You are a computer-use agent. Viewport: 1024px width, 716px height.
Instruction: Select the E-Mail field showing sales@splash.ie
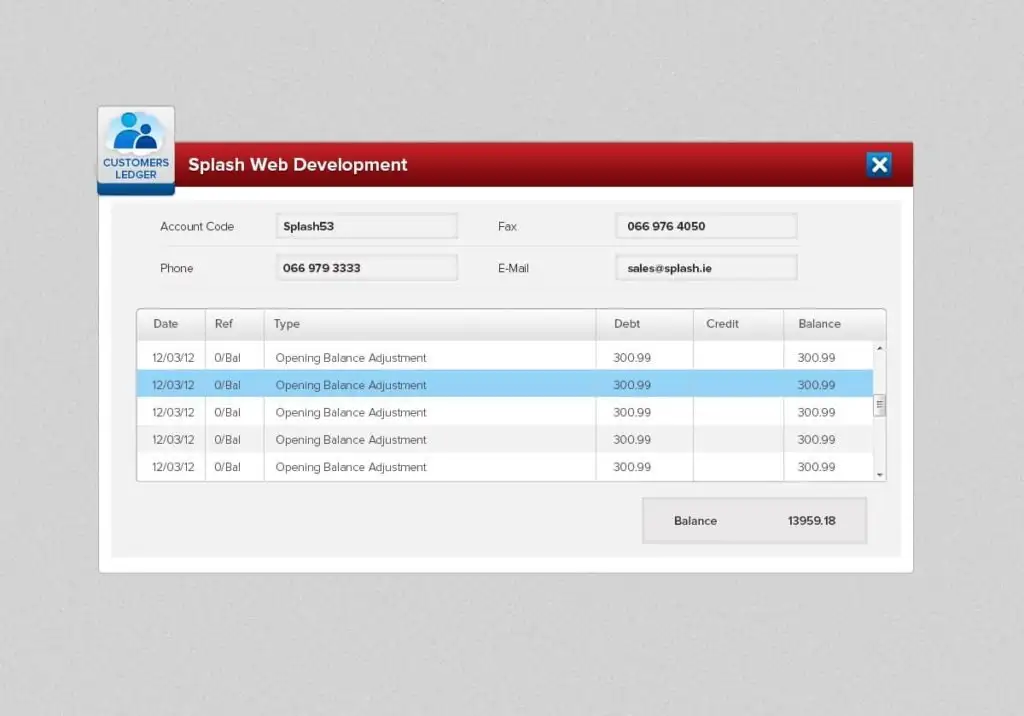coord(706,268)
